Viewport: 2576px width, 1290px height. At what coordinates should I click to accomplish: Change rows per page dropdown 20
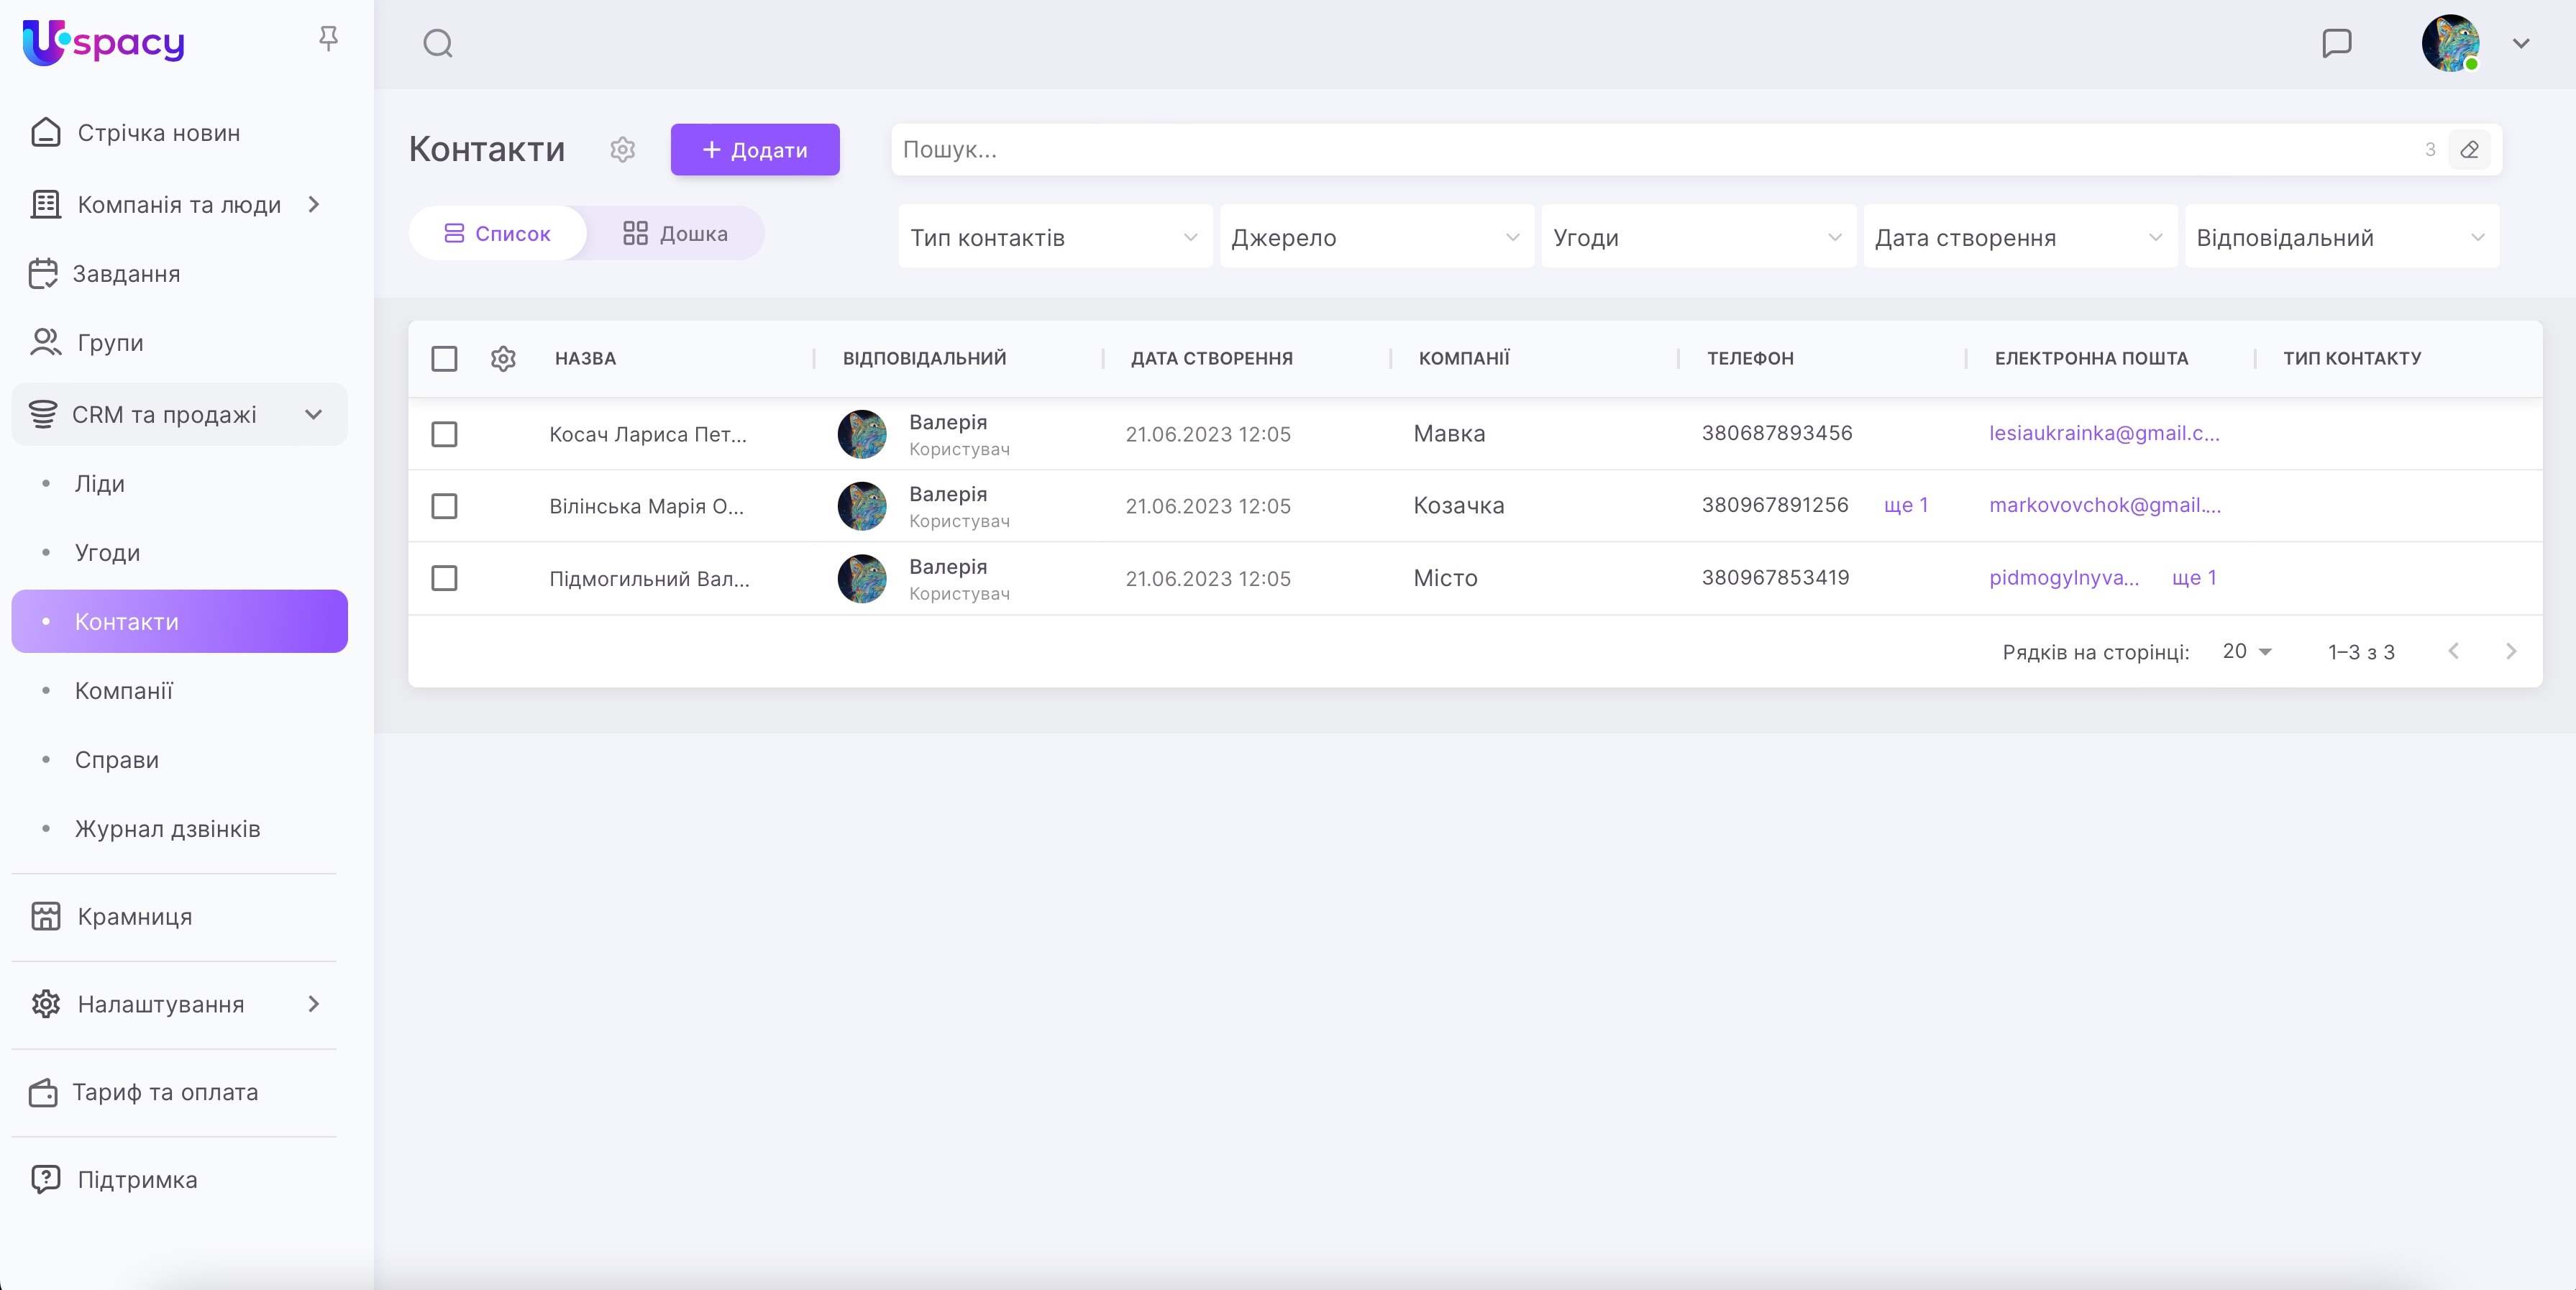click(x=2246, y=652)
